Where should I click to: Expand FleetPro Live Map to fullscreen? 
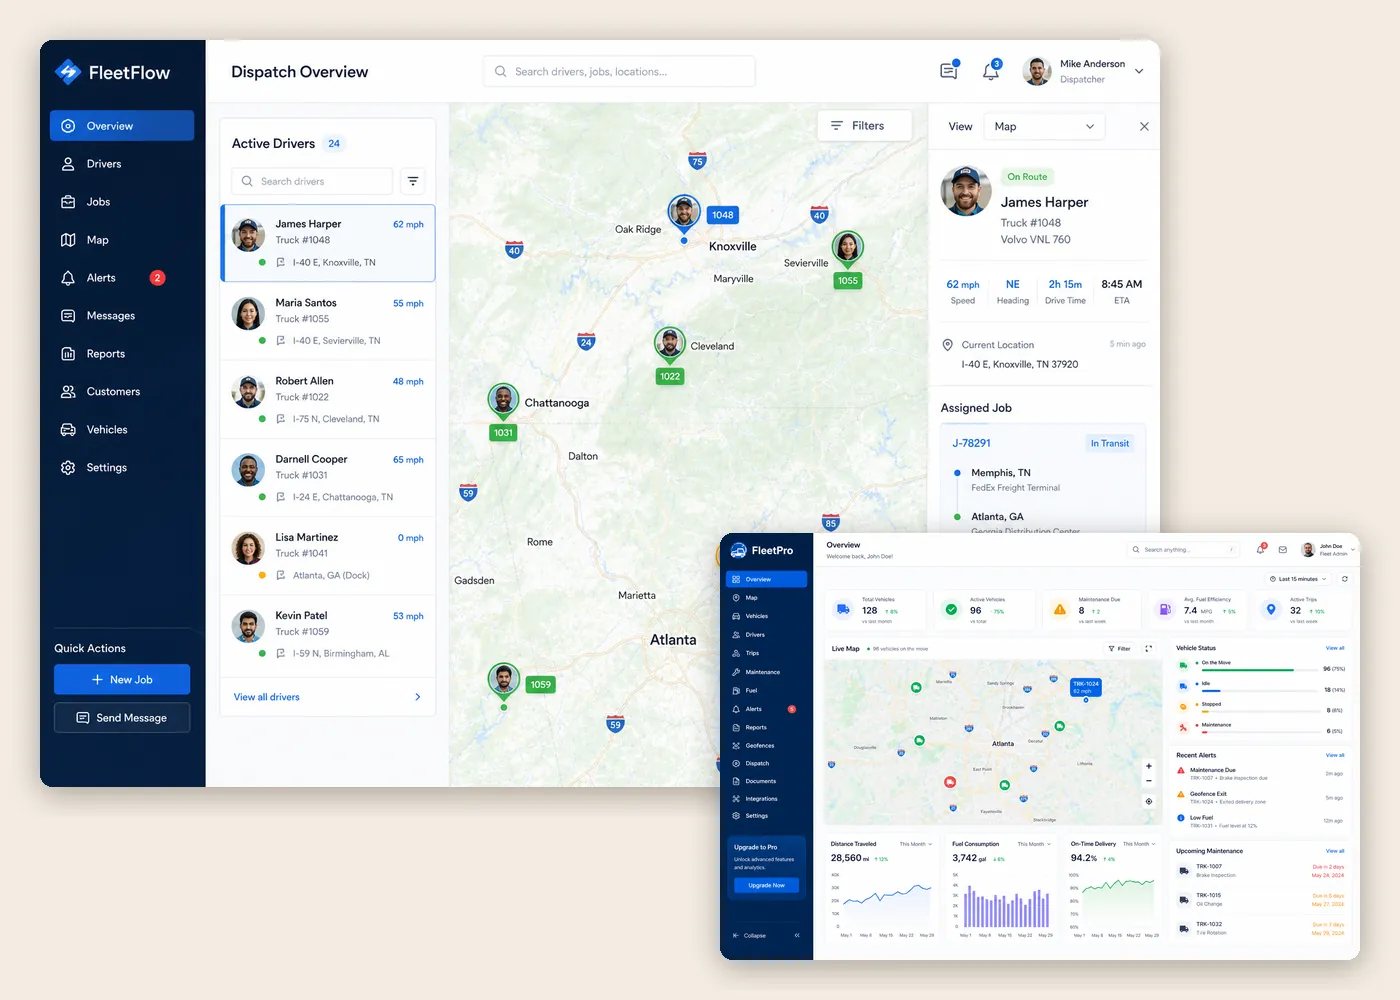1148,648
